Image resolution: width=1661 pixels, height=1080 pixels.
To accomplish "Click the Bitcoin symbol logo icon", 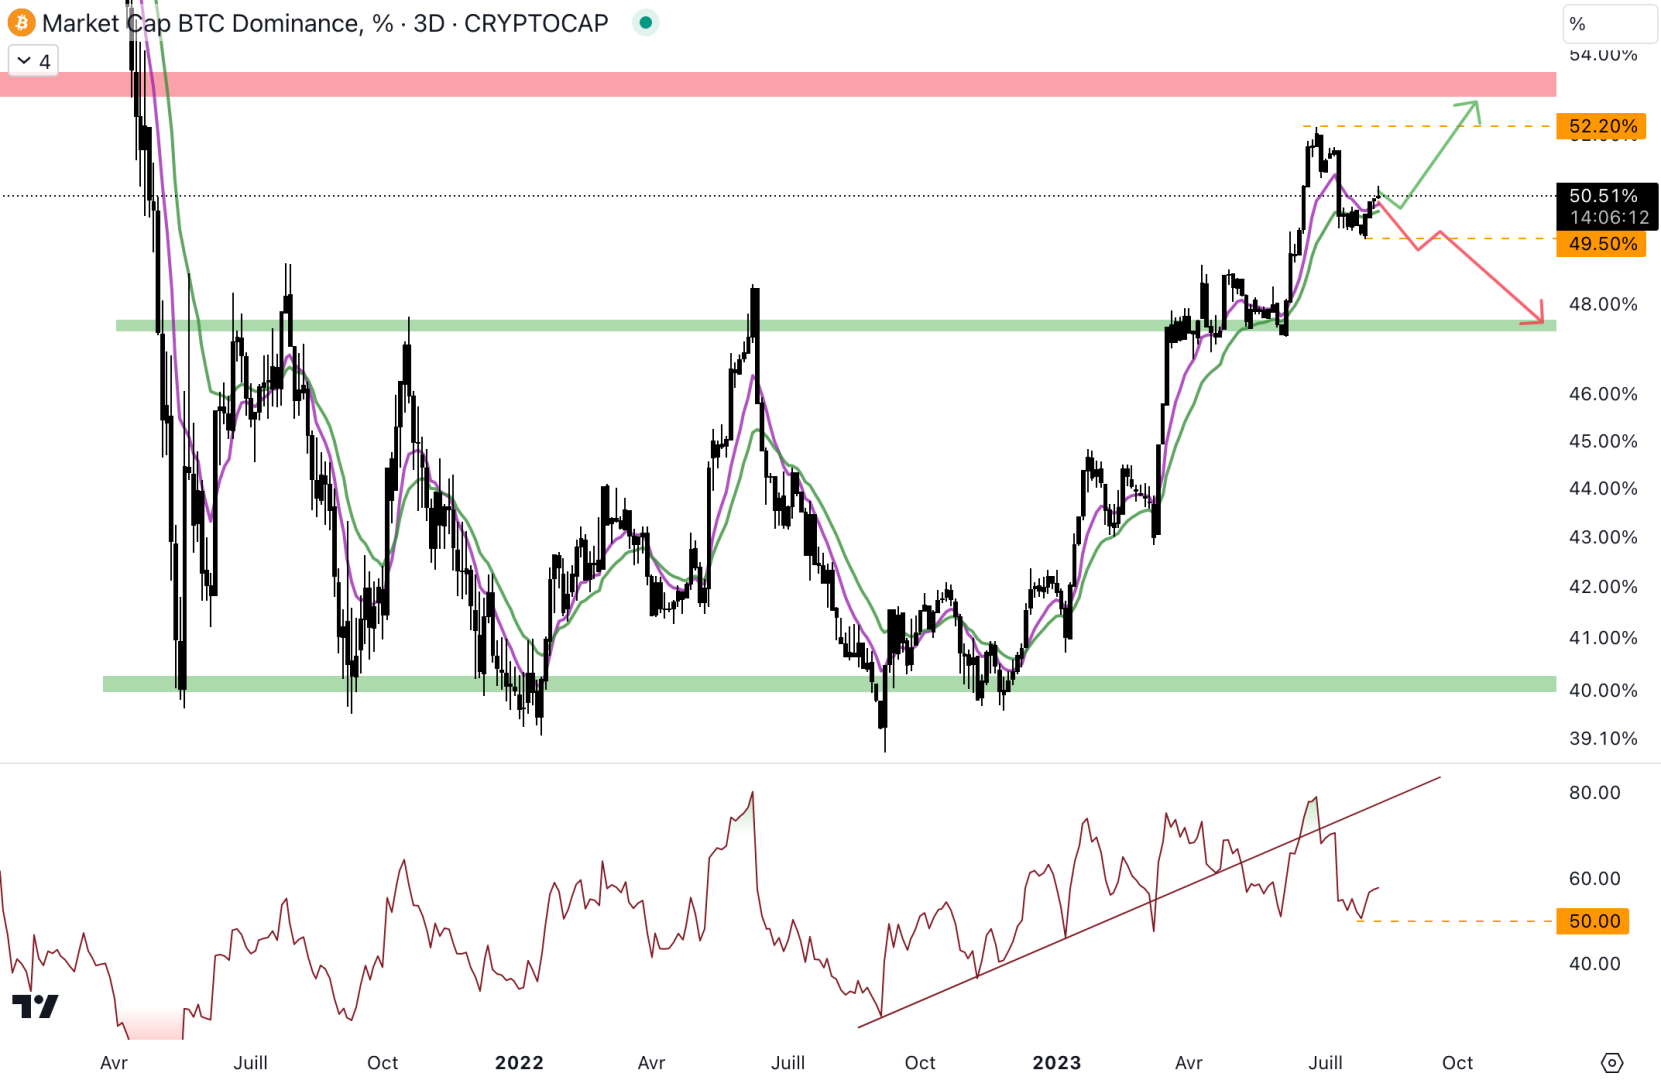I will pyautogui.click(x=21, y=22).
